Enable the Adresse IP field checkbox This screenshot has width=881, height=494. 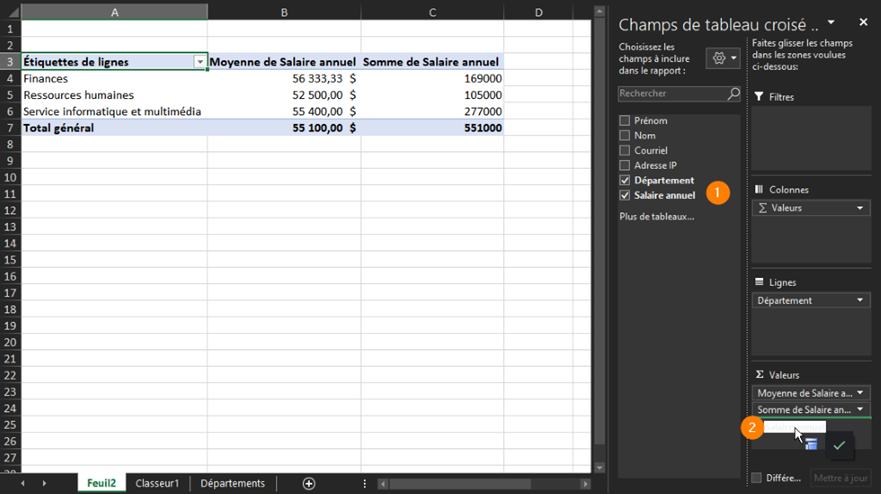[x=625, y=166]
